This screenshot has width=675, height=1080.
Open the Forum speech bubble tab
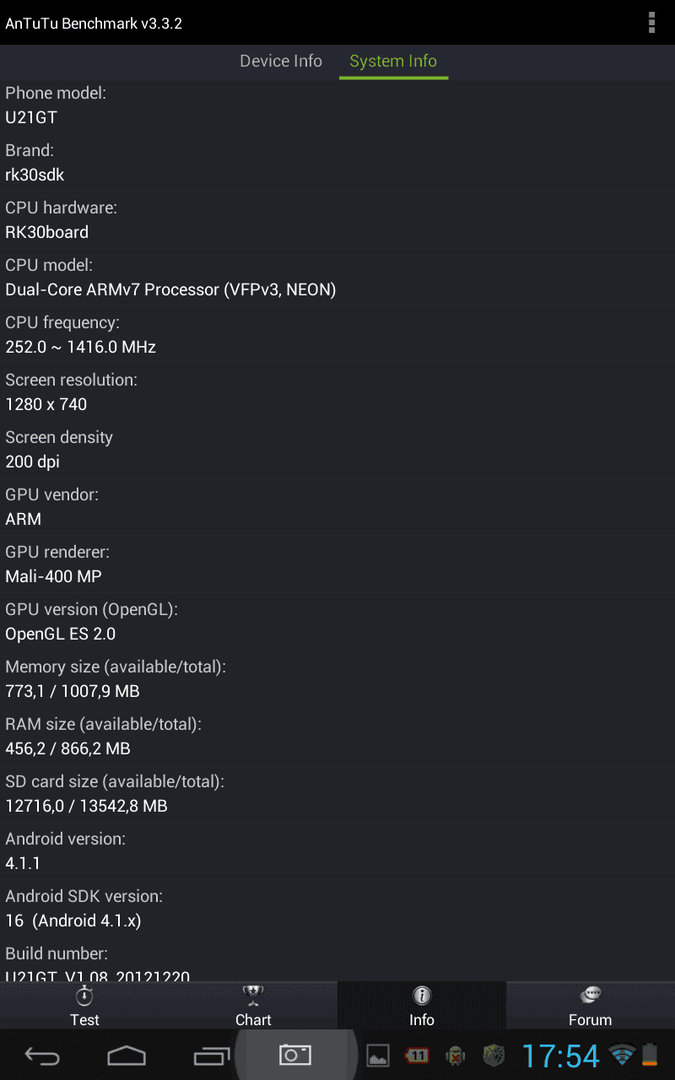(x=590, y=1006)
